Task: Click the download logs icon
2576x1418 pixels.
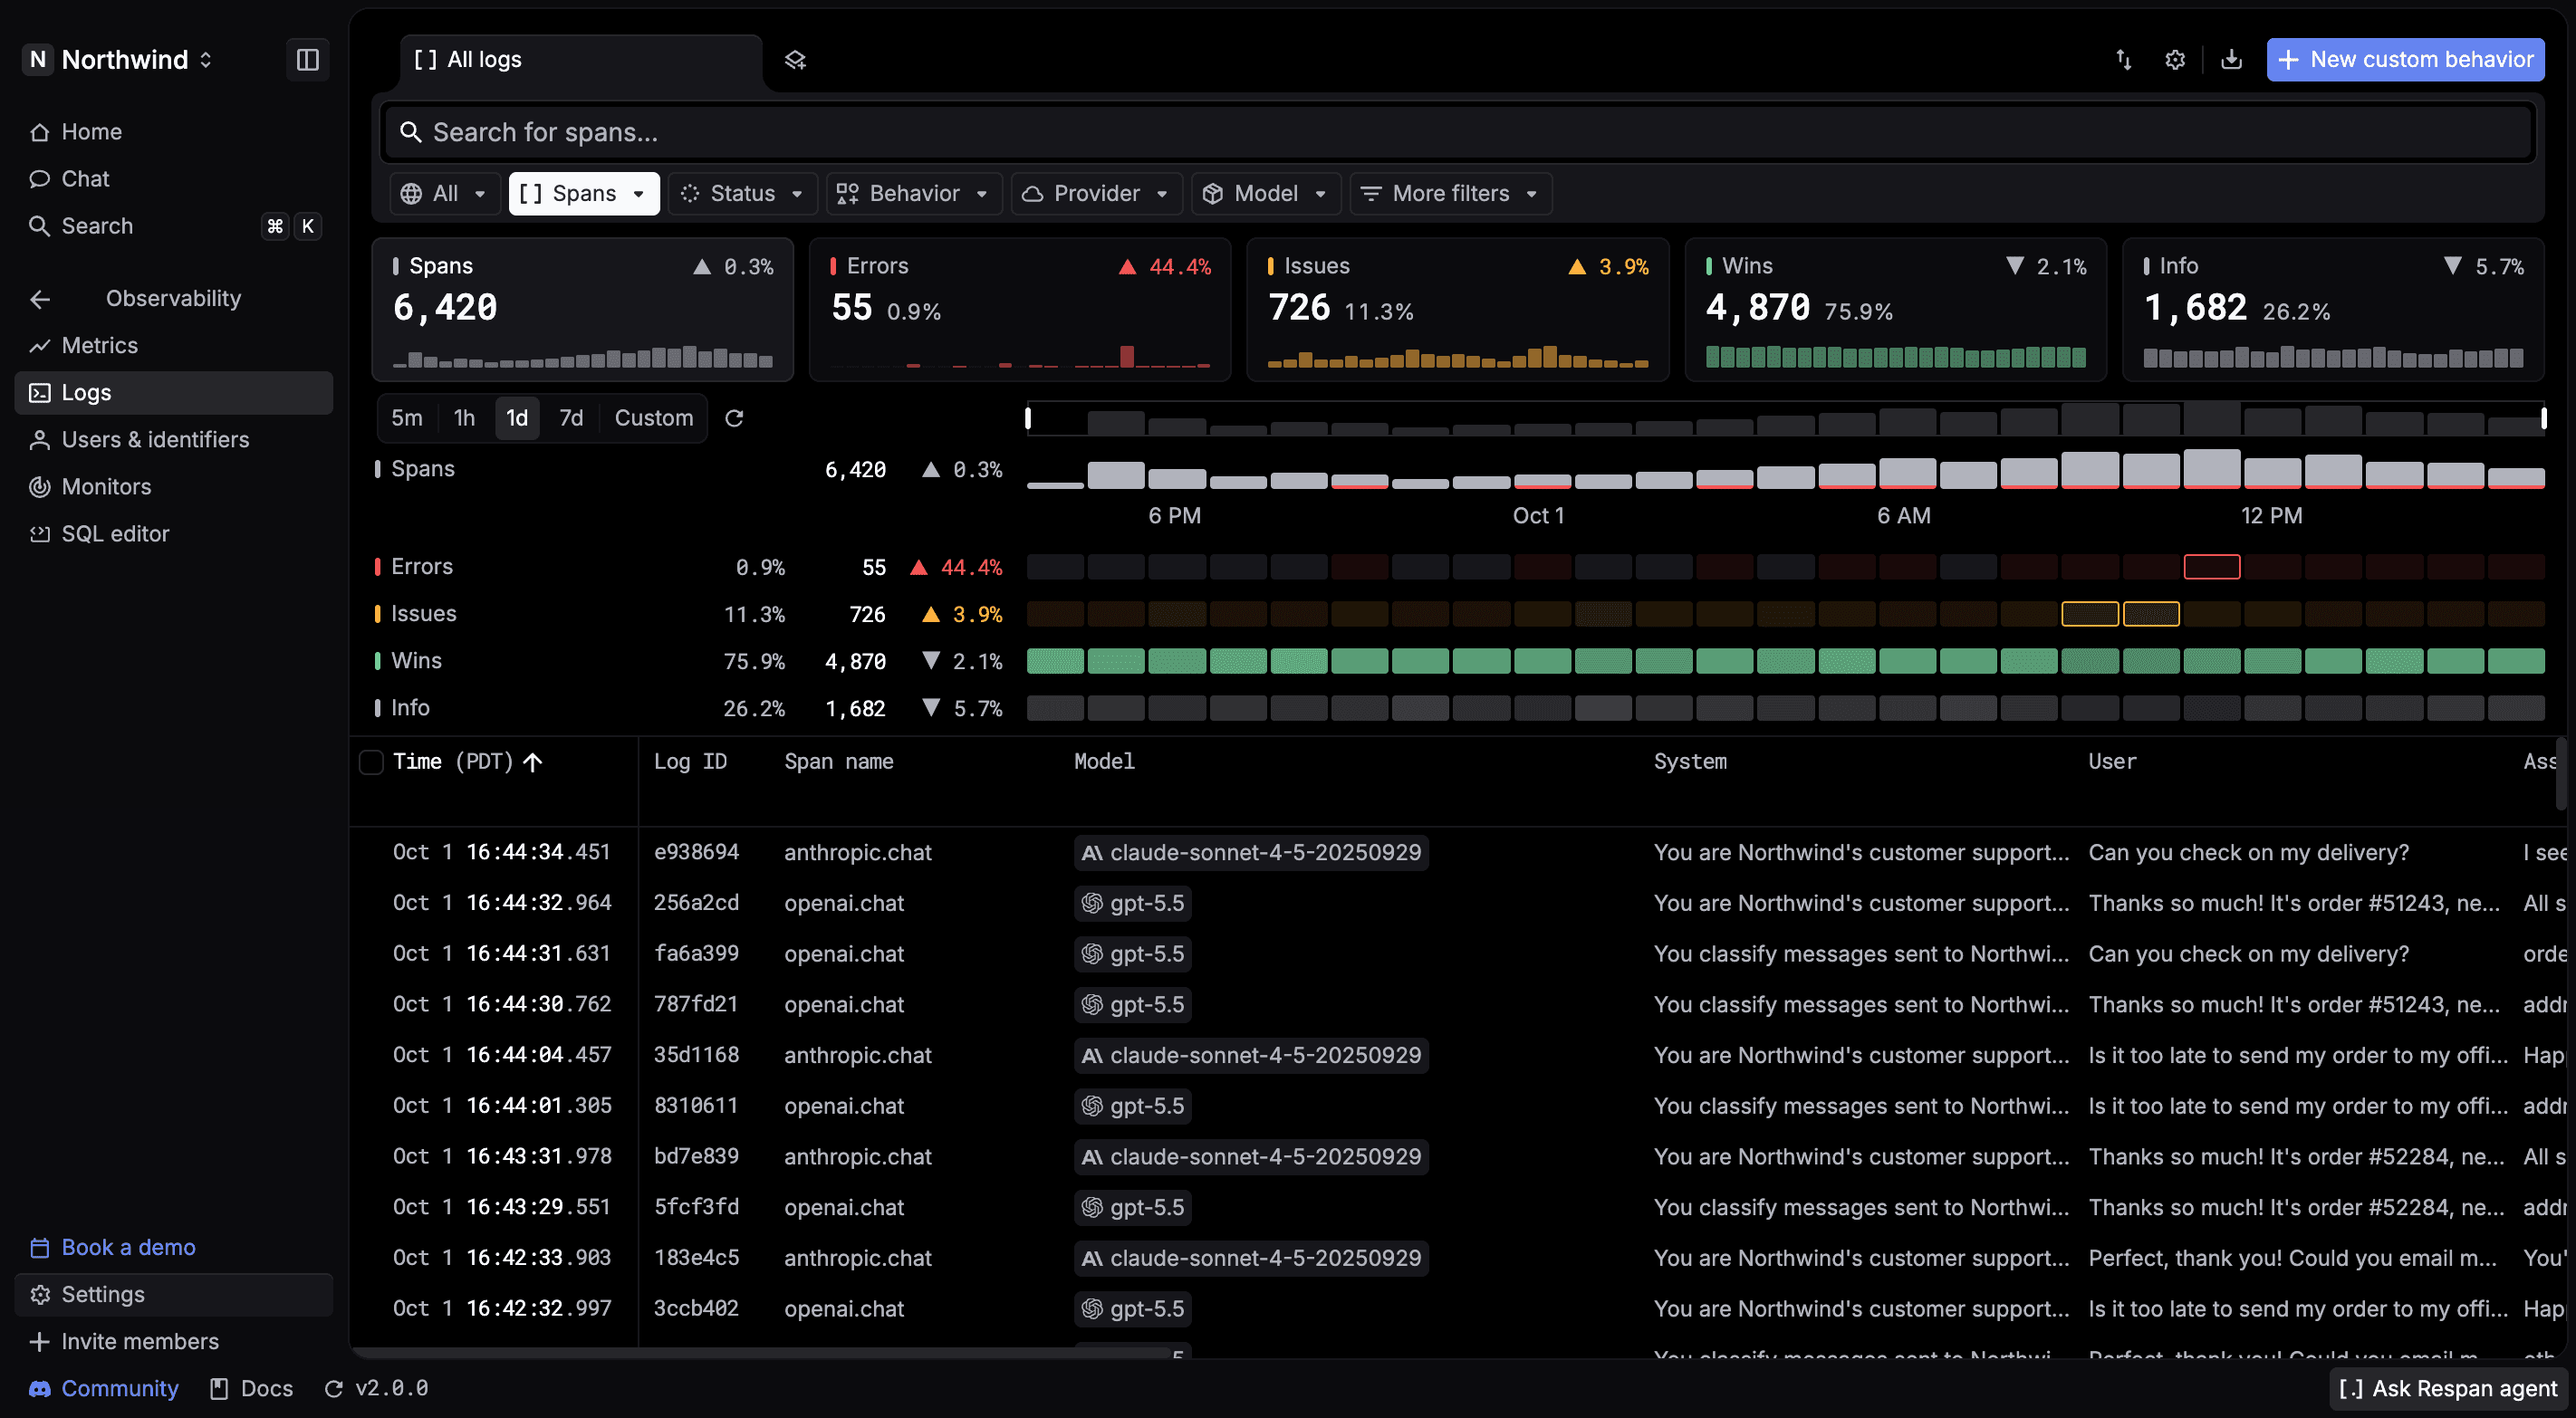Action: (x=2231, y=60)
